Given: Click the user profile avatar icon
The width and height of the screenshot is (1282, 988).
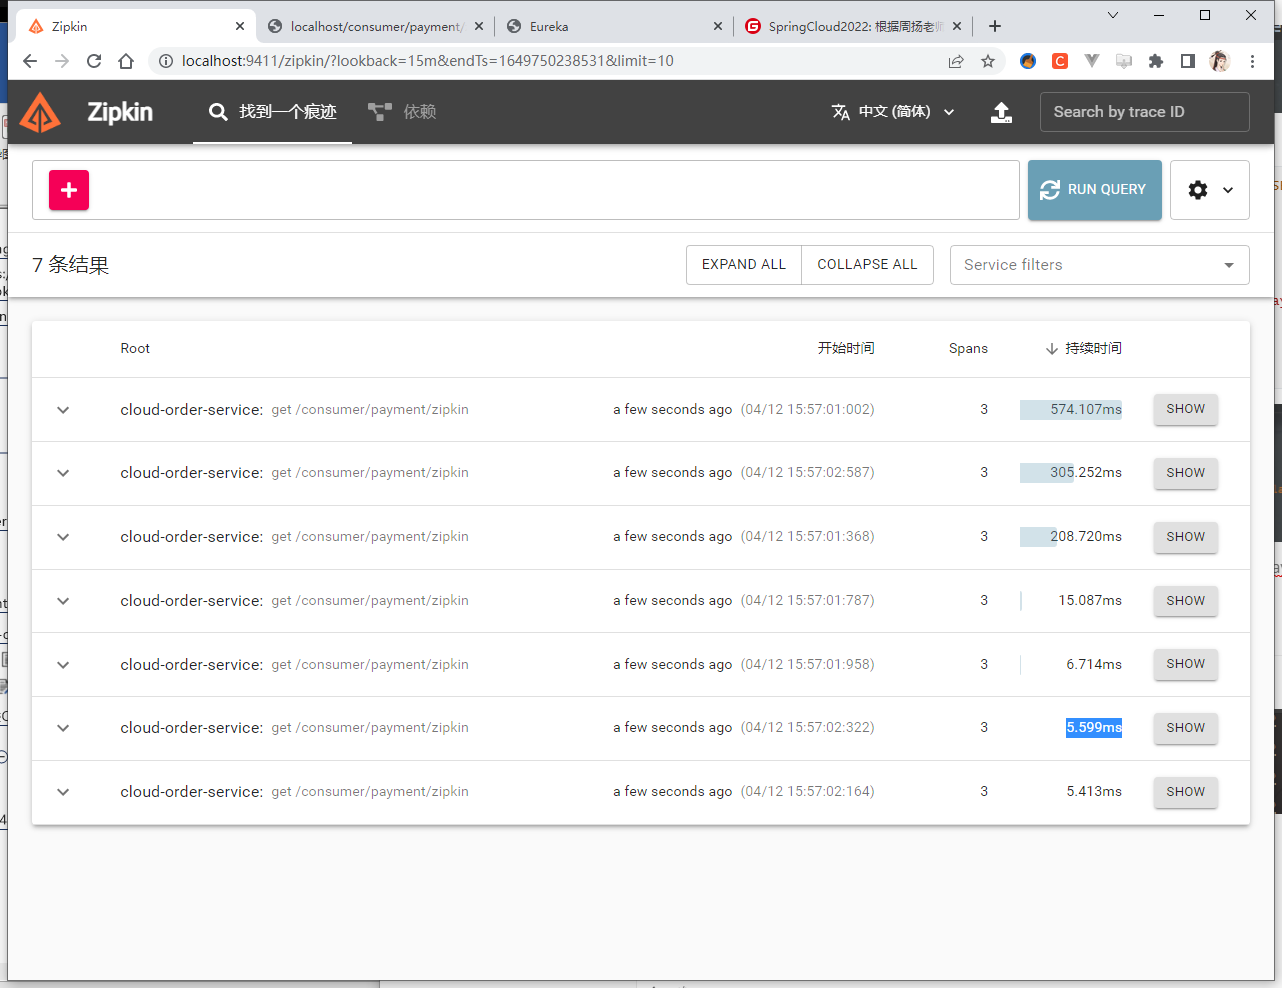Looking at the screenshot, I should (1219, 61).
